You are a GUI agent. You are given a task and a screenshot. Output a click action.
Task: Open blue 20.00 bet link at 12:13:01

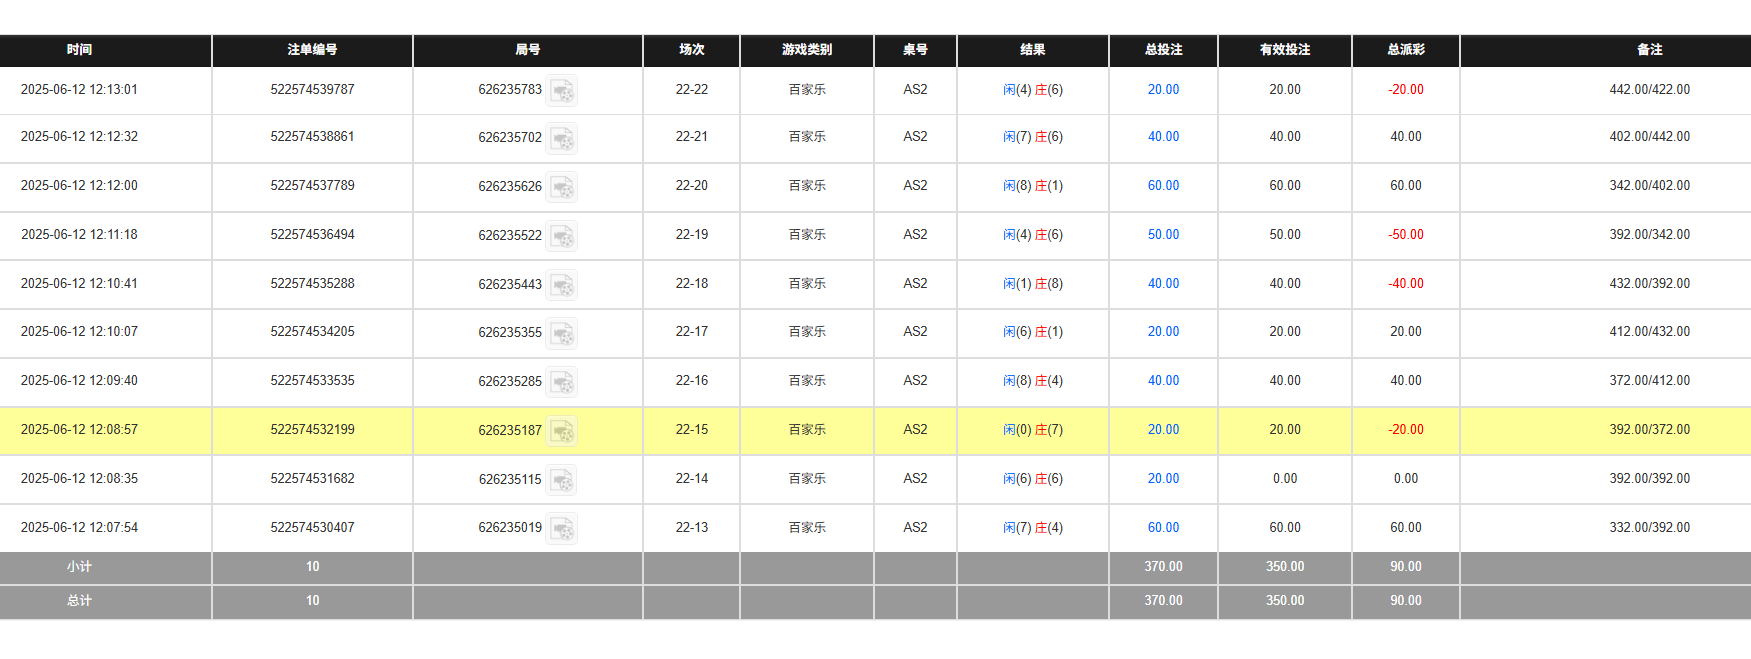pyautogui.click(x=1163, y=90)
